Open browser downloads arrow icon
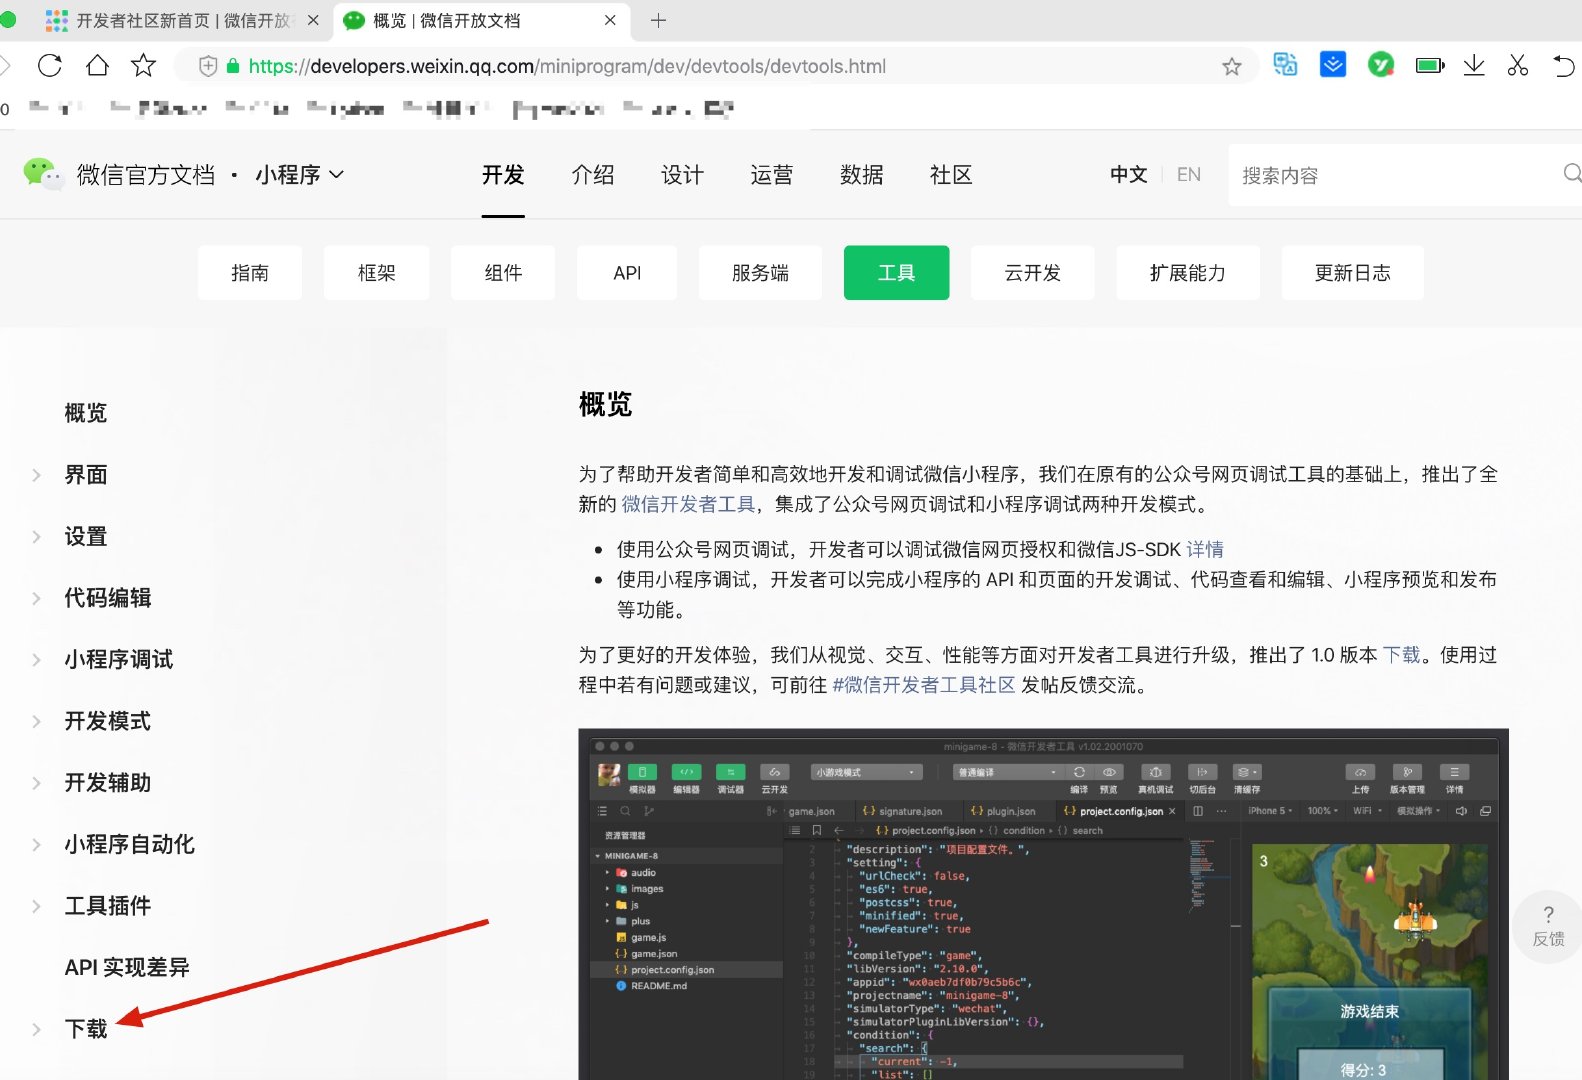Viewport: 1582px width, 1080px height. 1474,66
